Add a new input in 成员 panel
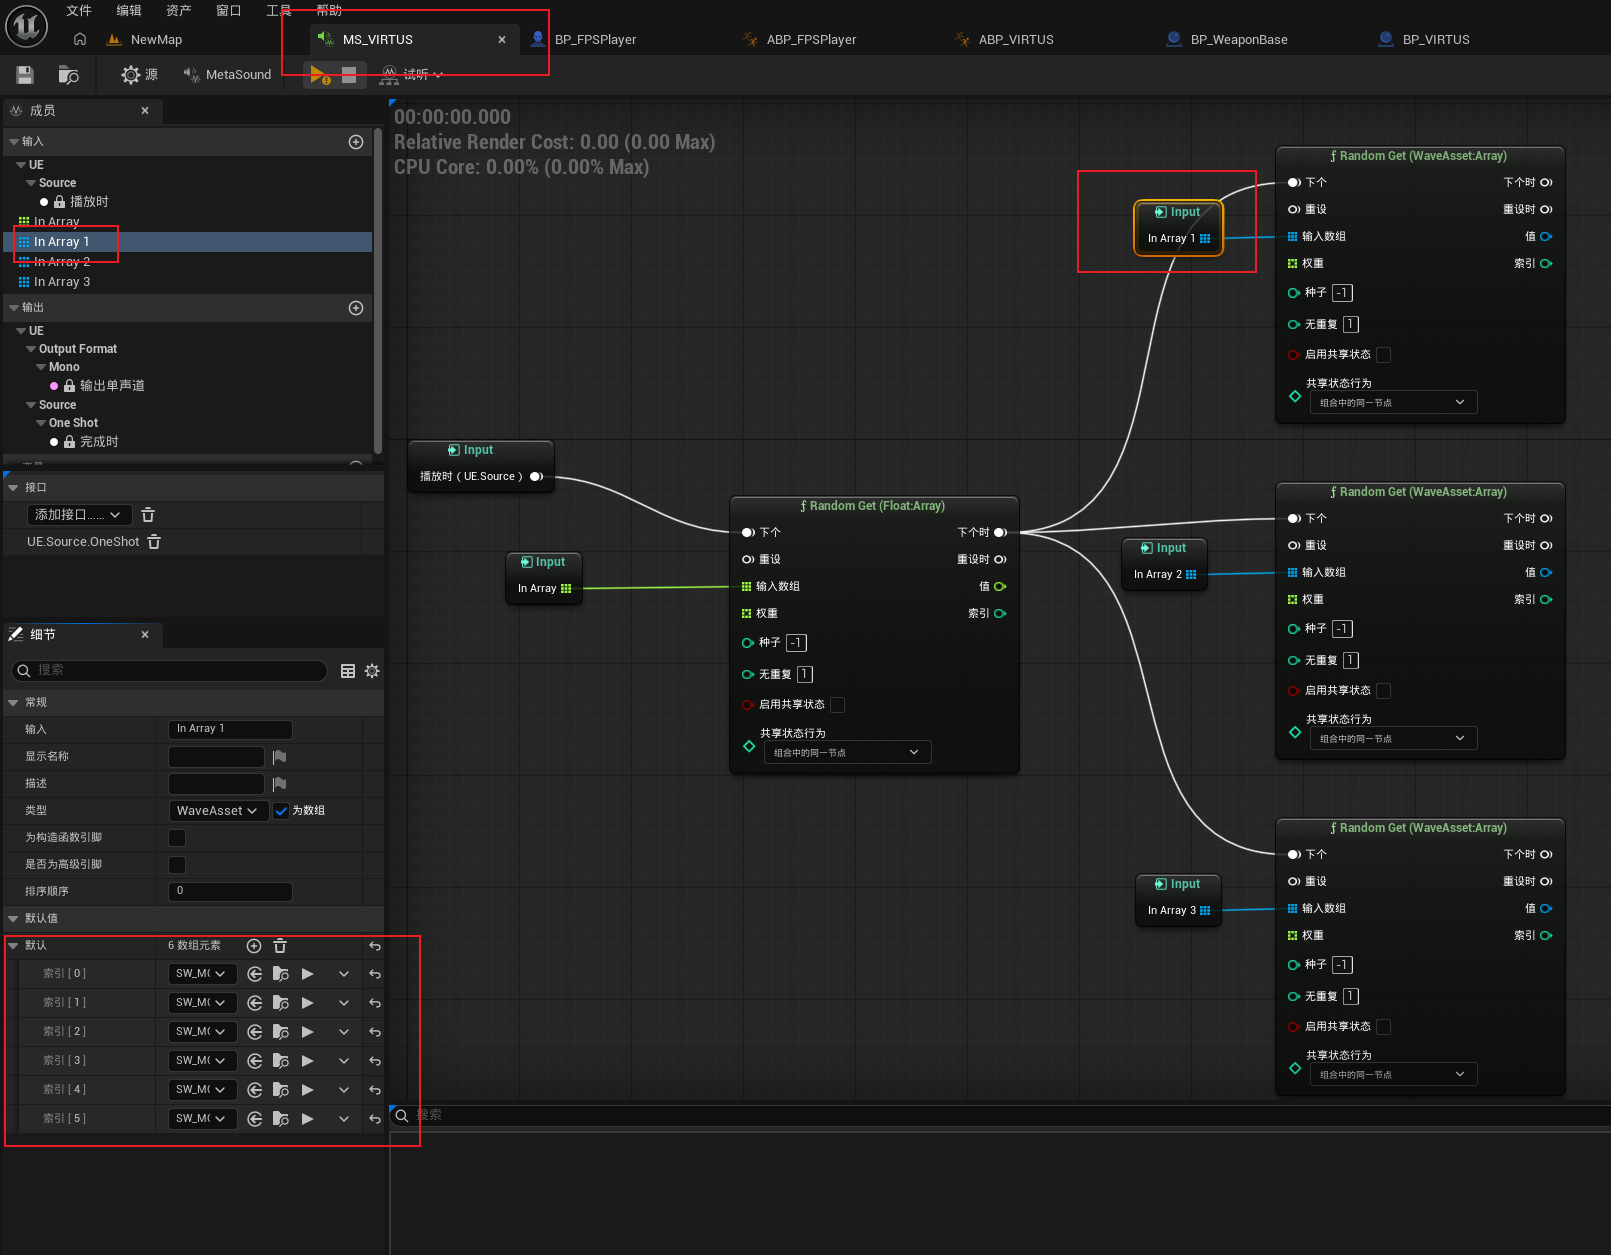Screen dimensions: 1611x1255 tap(355, 142)
